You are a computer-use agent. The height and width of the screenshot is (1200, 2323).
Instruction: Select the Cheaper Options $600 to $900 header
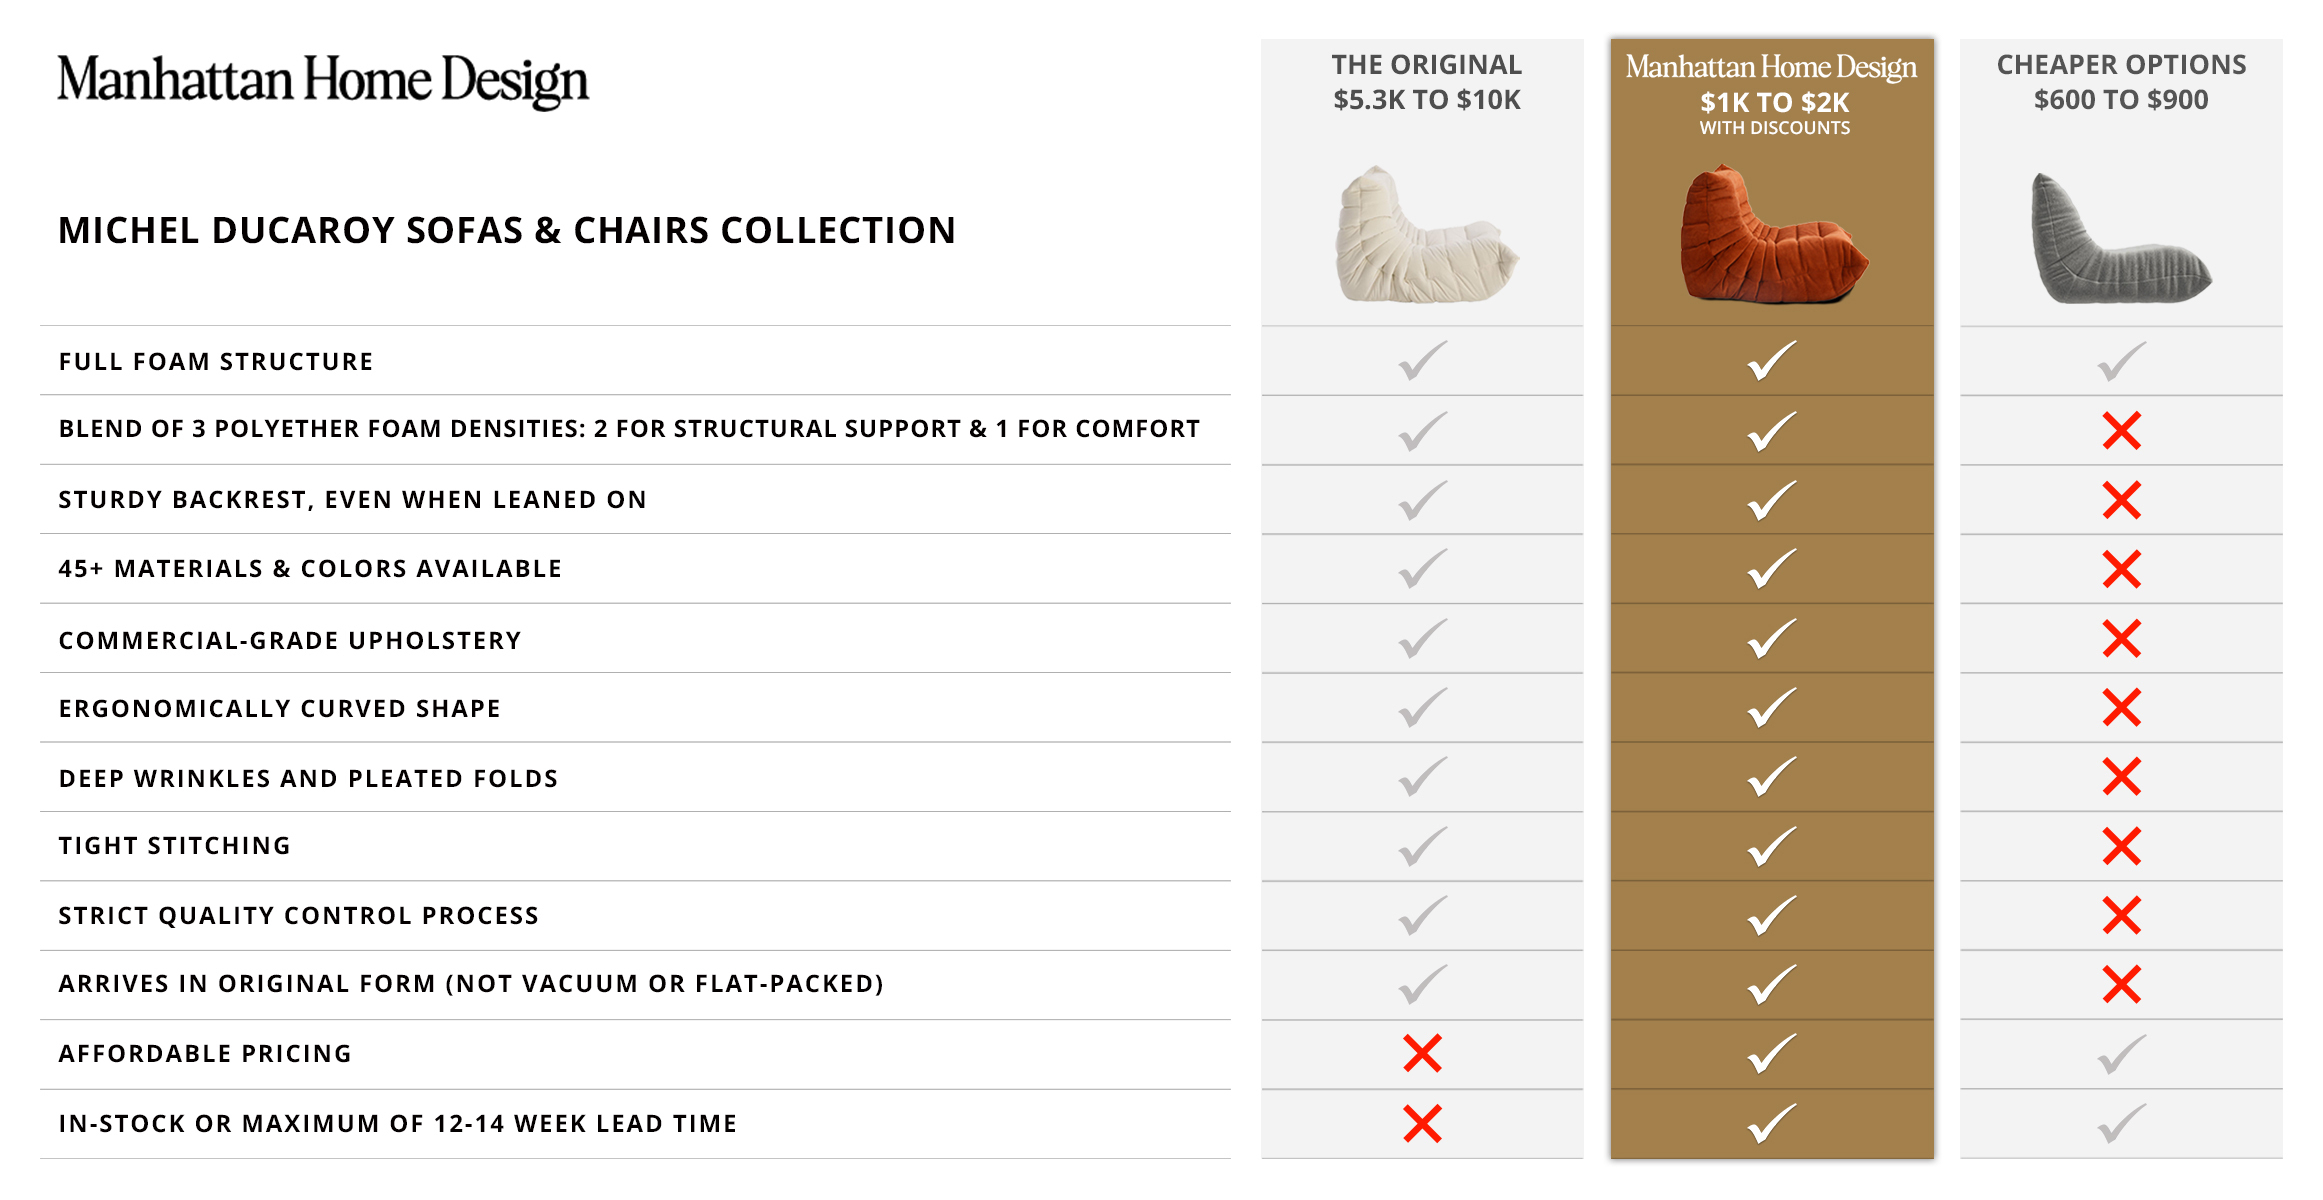(2121, 82)
